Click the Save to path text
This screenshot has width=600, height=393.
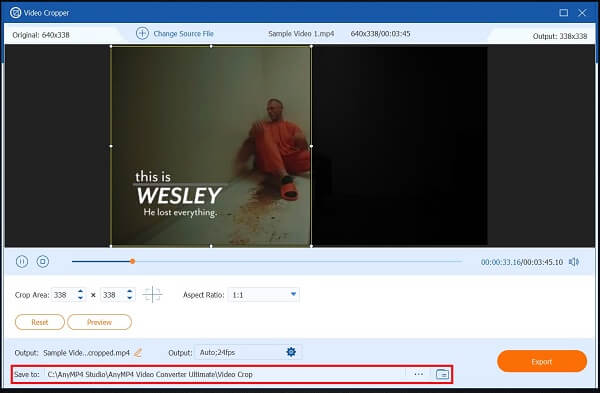pos(150,375)
